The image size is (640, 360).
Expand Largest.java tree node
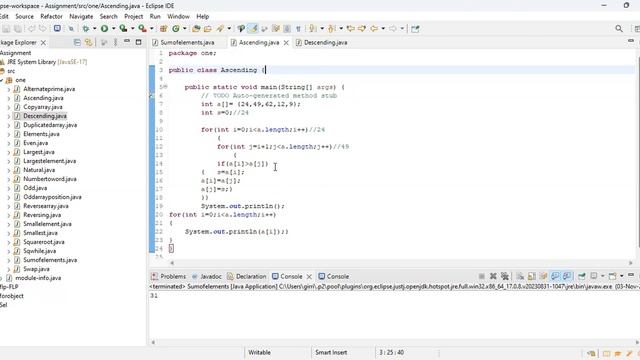pos(9,152)
